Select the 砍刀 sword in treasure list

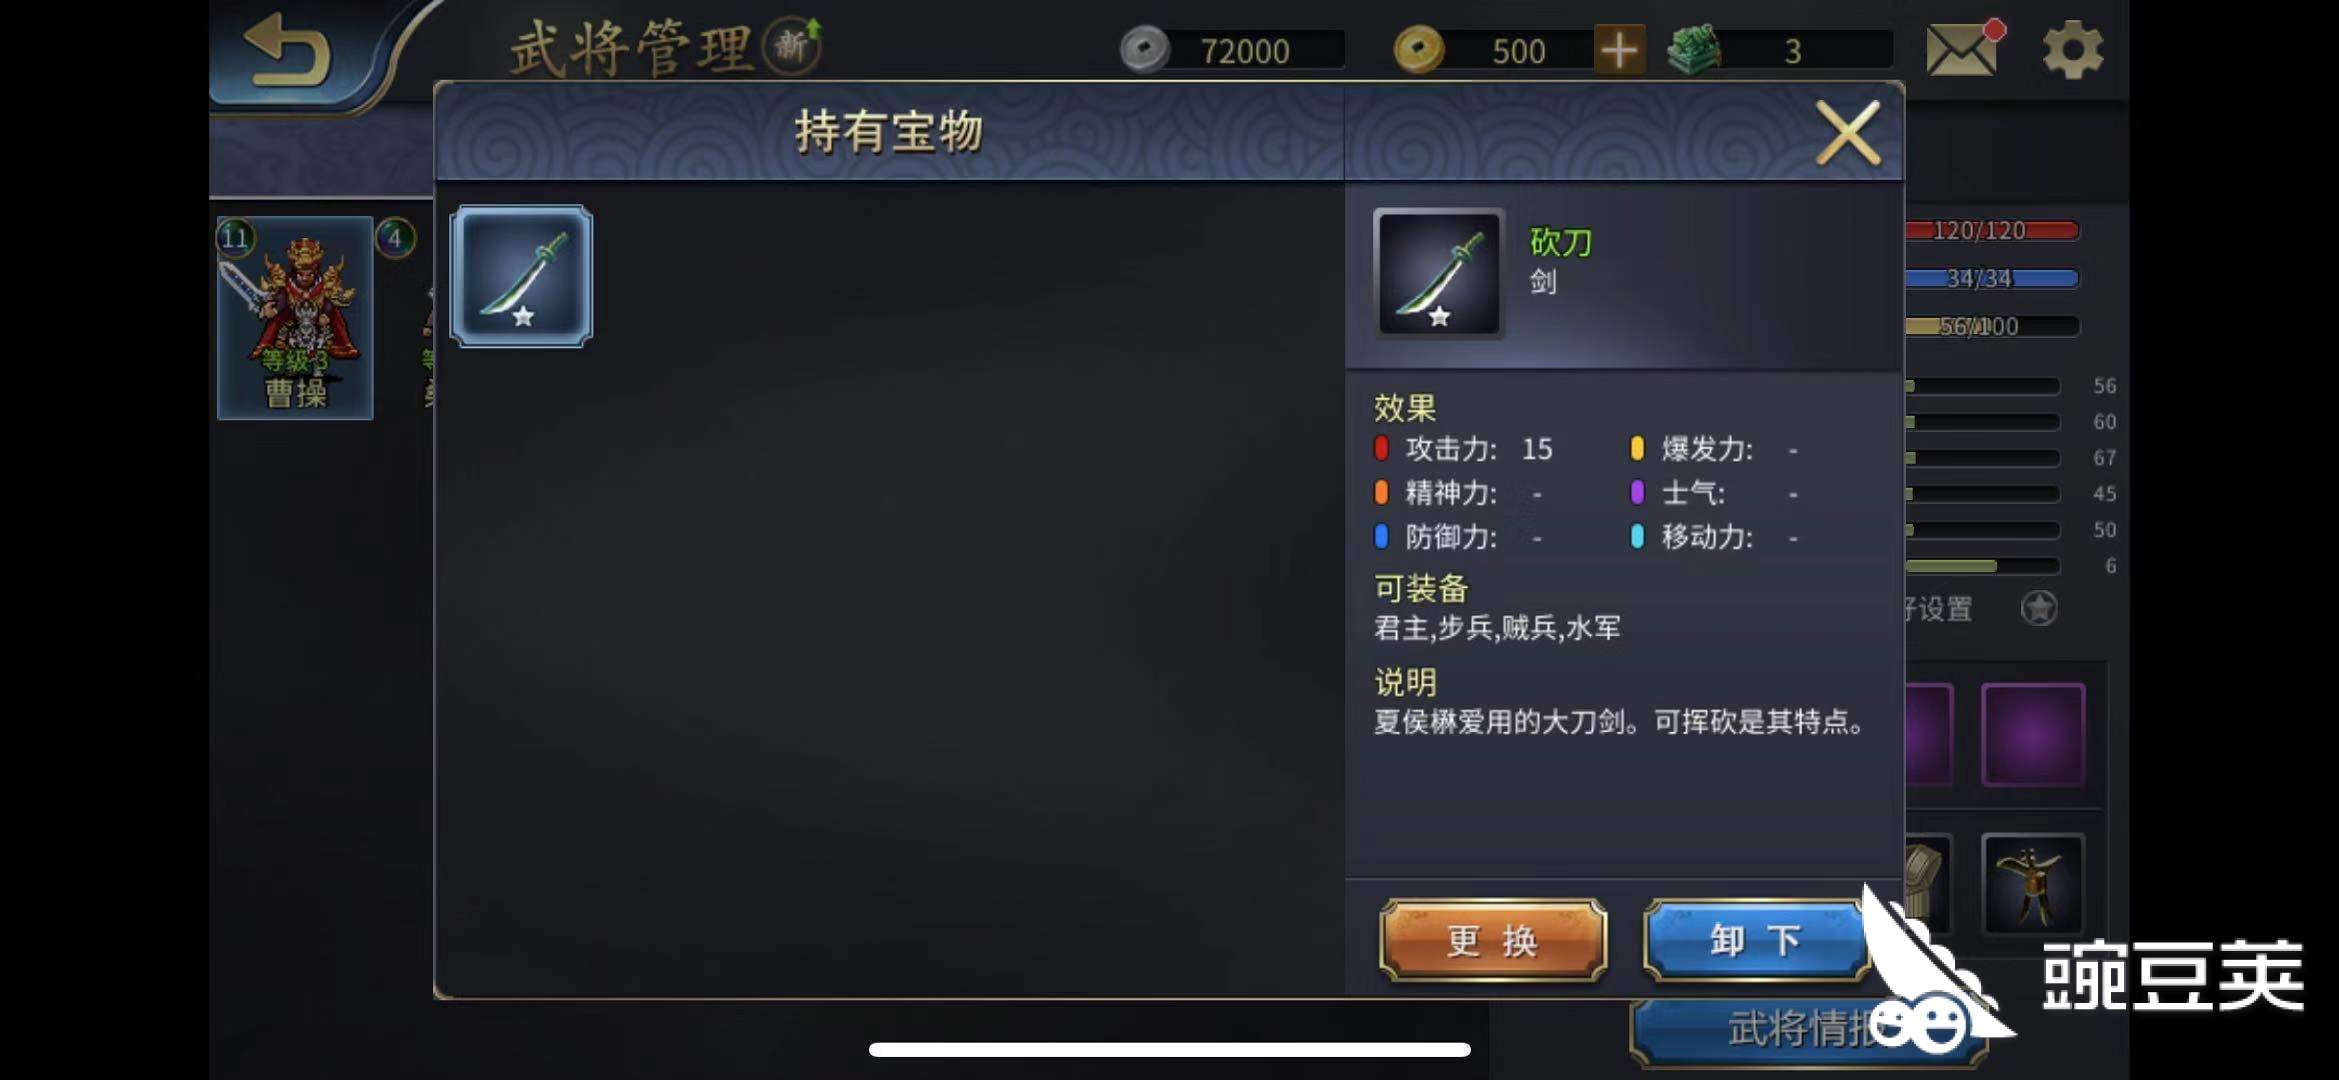(x=521, y=276)
